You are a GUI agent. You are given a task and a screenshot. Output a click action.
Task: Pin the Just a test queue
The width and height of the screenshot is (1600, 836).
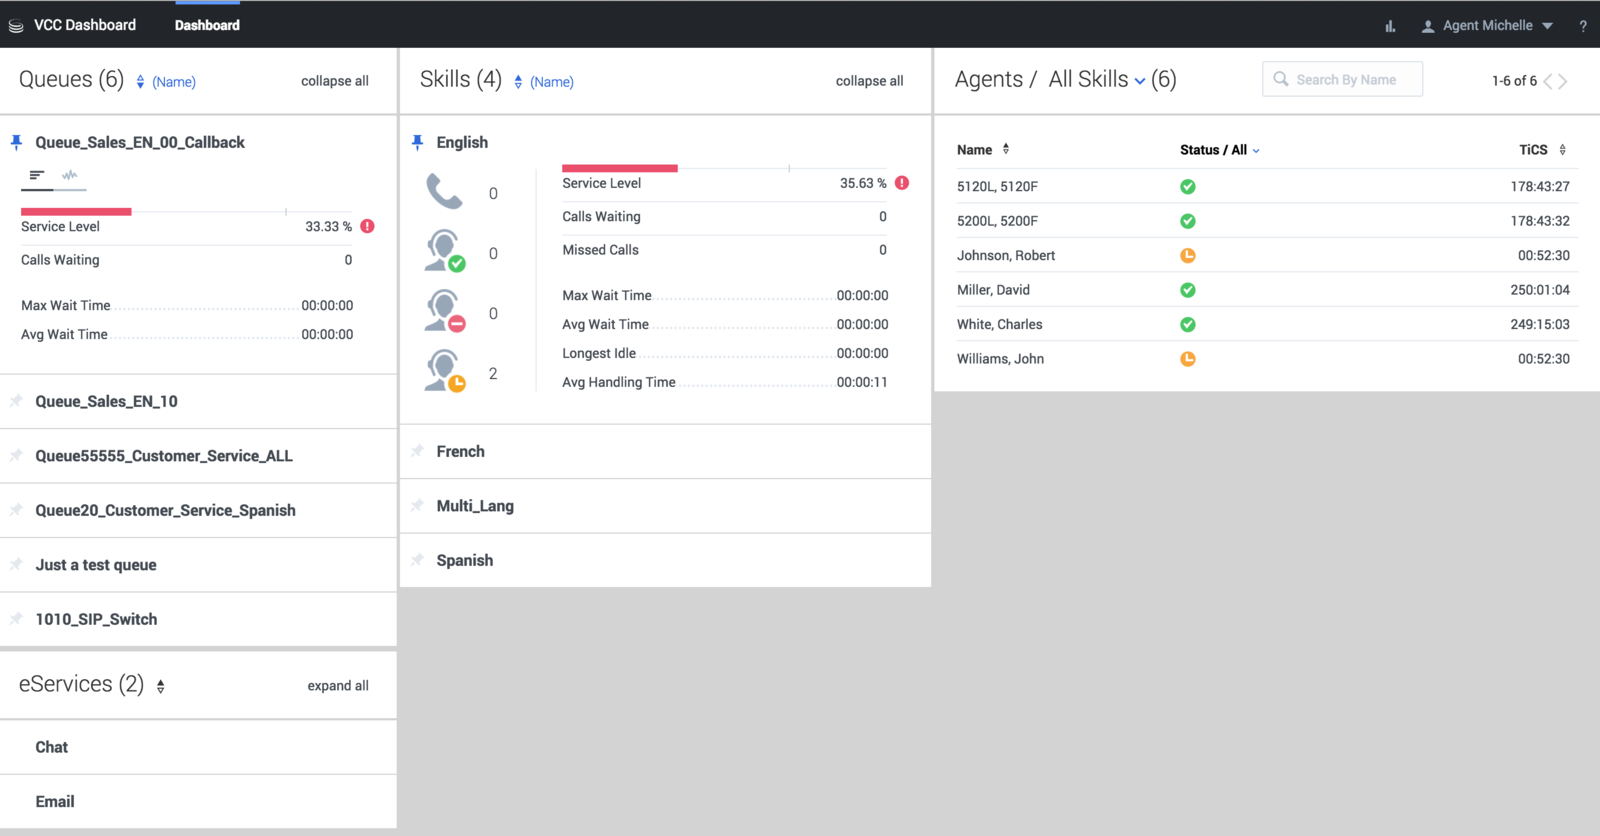(x=16, y=564)
